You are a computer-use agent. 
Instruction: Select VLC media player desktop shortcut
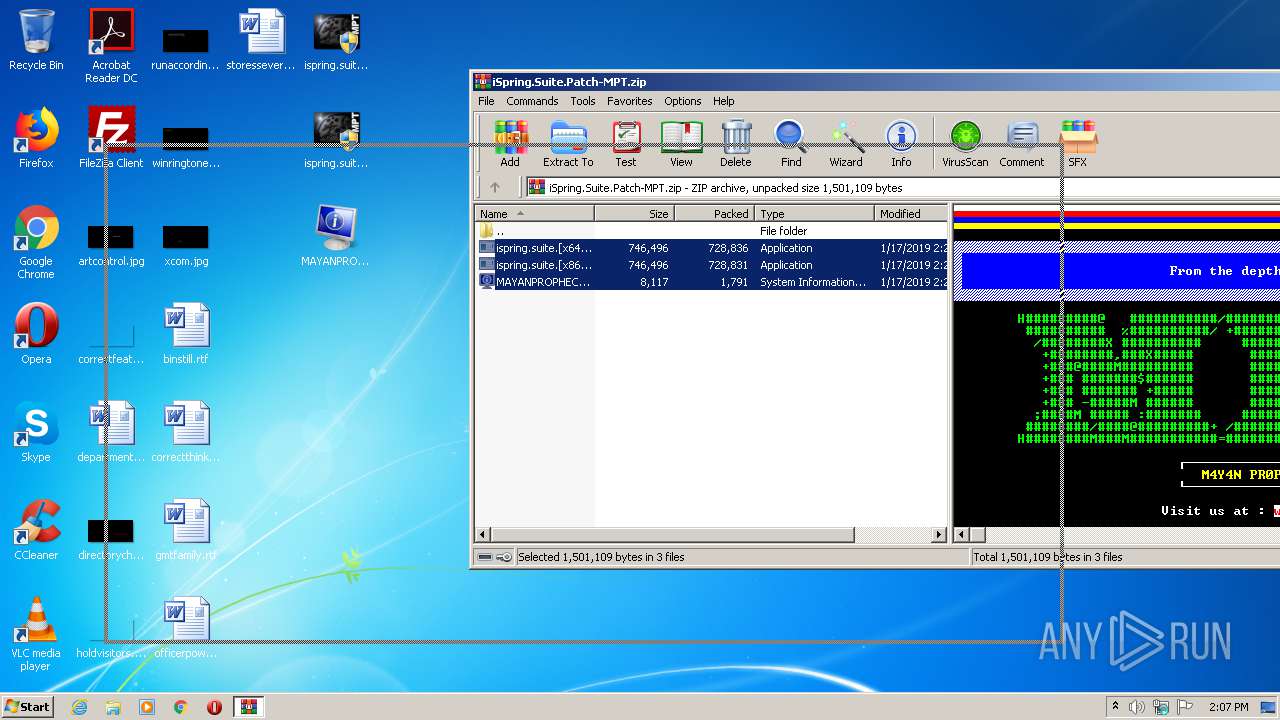(x=36, y=634)
